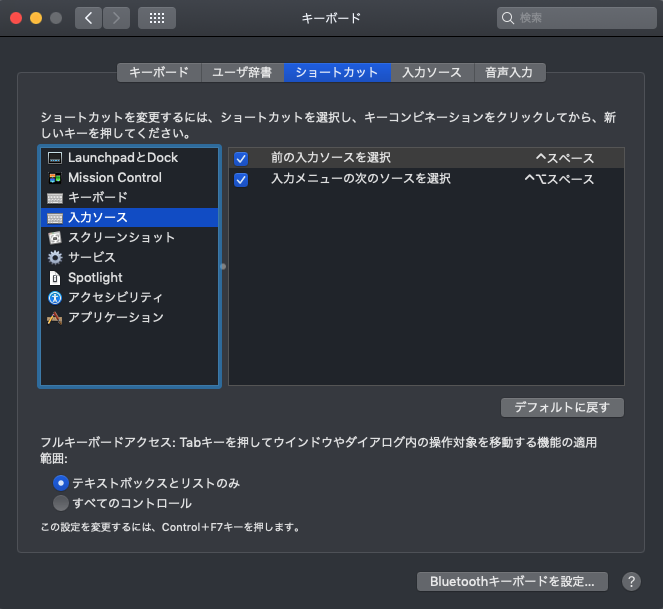The height and width of the screenshot is (609, 663).
Task: Select すべてのコントロール radio button
Action: coord(61,503)
